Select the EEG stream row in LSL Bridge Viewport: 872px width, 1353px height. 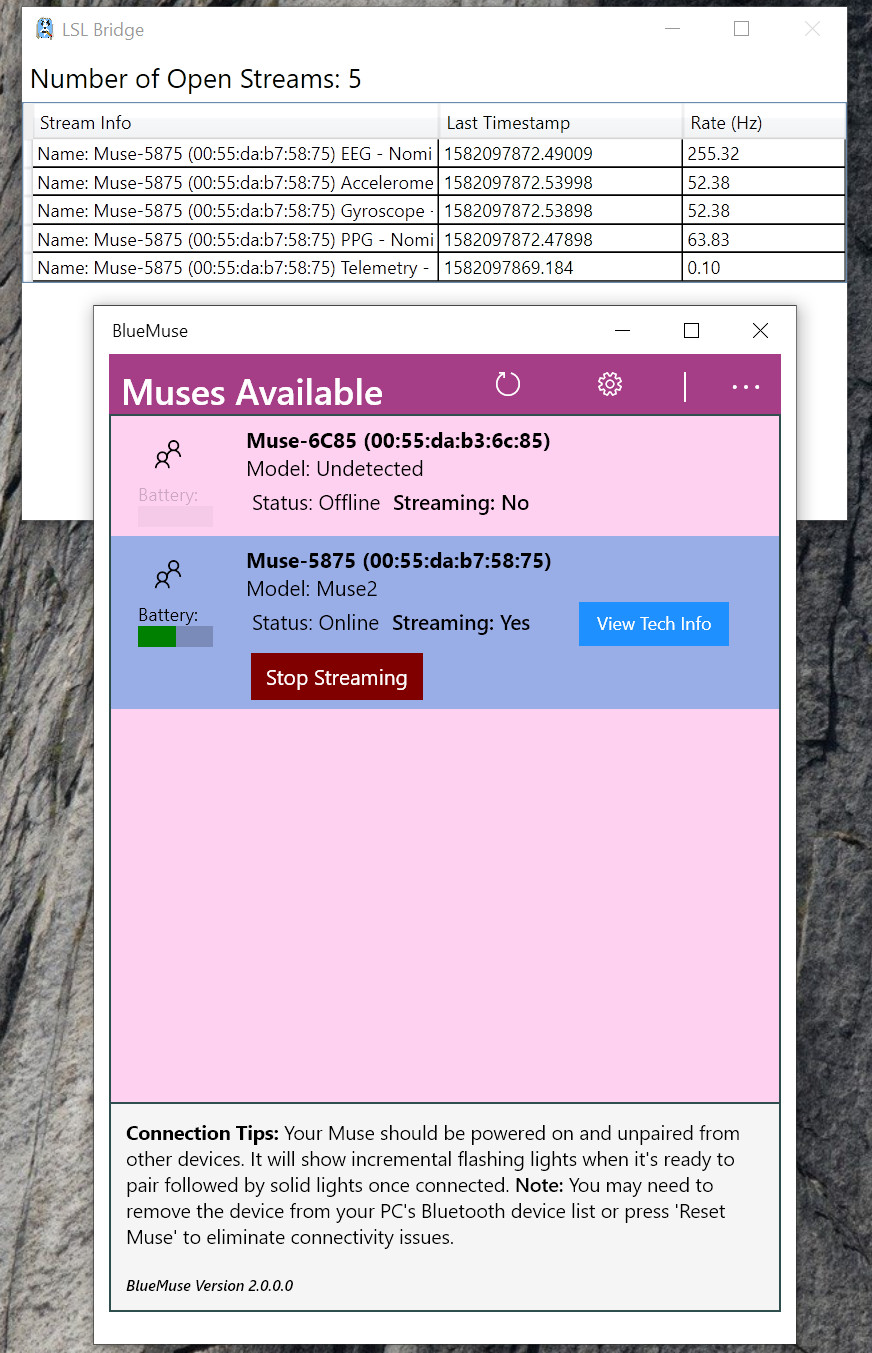pos(440,153)
